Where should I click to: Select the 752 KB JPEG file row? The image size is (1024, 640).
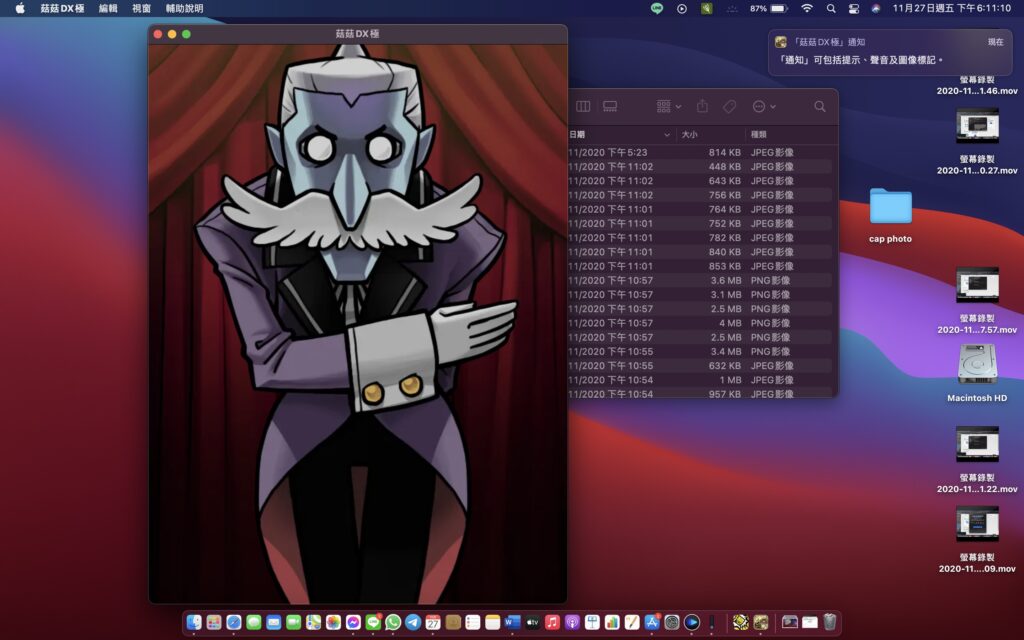702,223
